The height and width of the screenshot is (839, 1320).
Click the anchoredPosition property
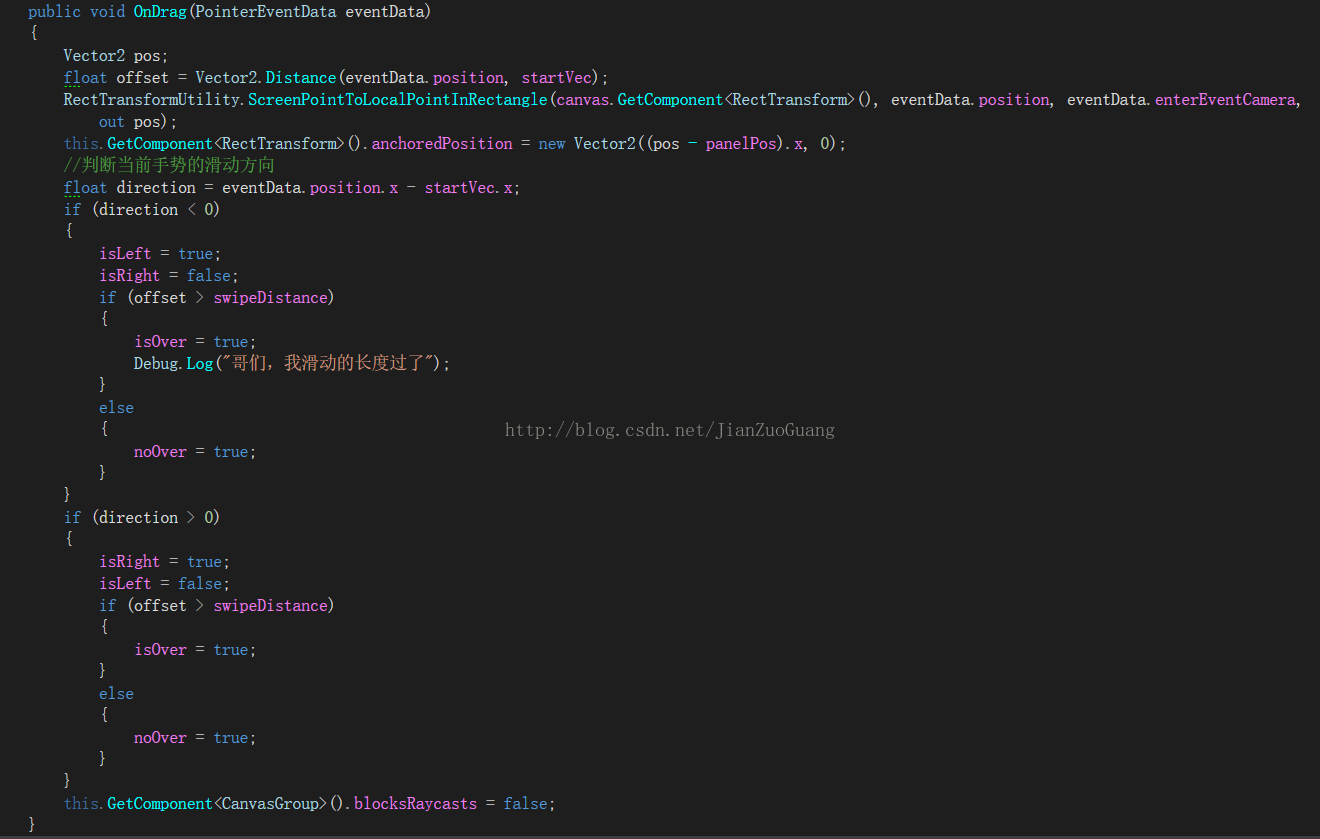pos(442,144)
